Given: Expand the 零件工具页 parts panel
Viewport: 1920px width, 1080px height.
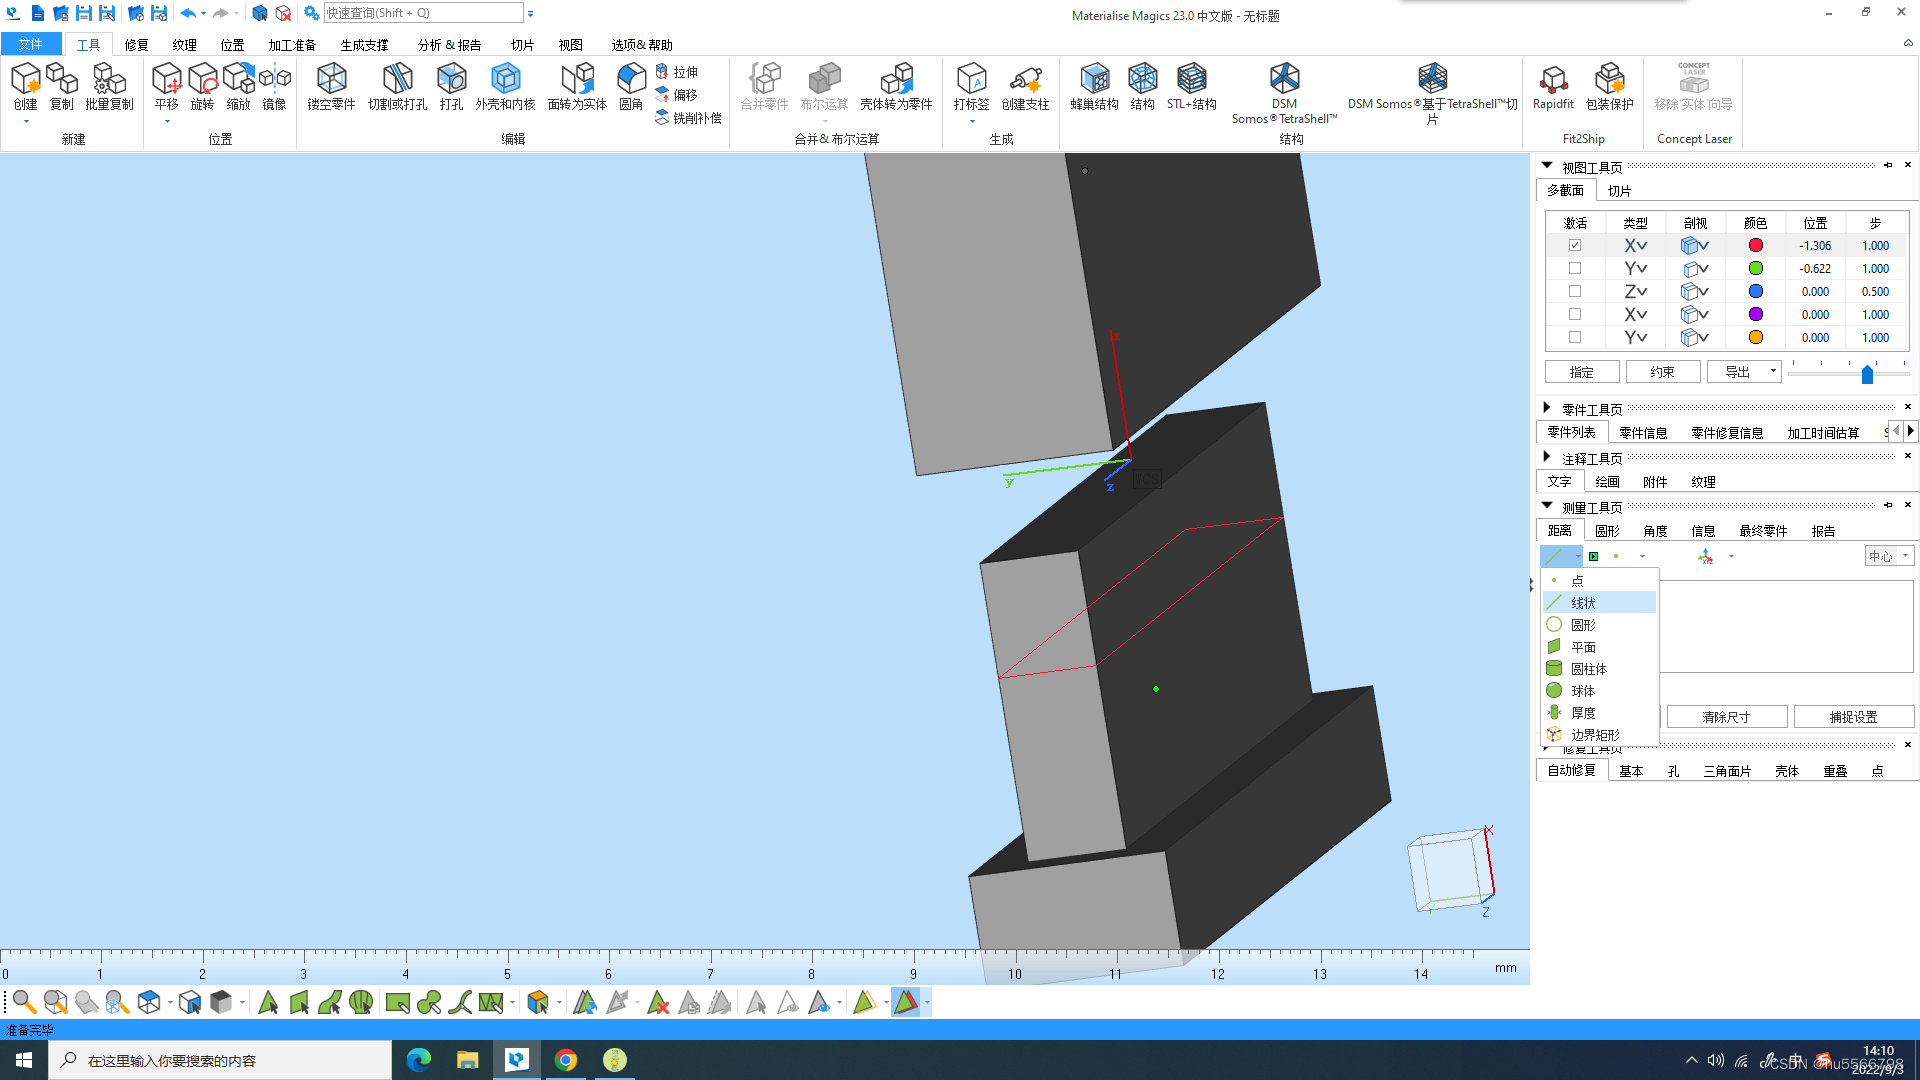Looking at the screenshot, I should tap(1547, 408).
